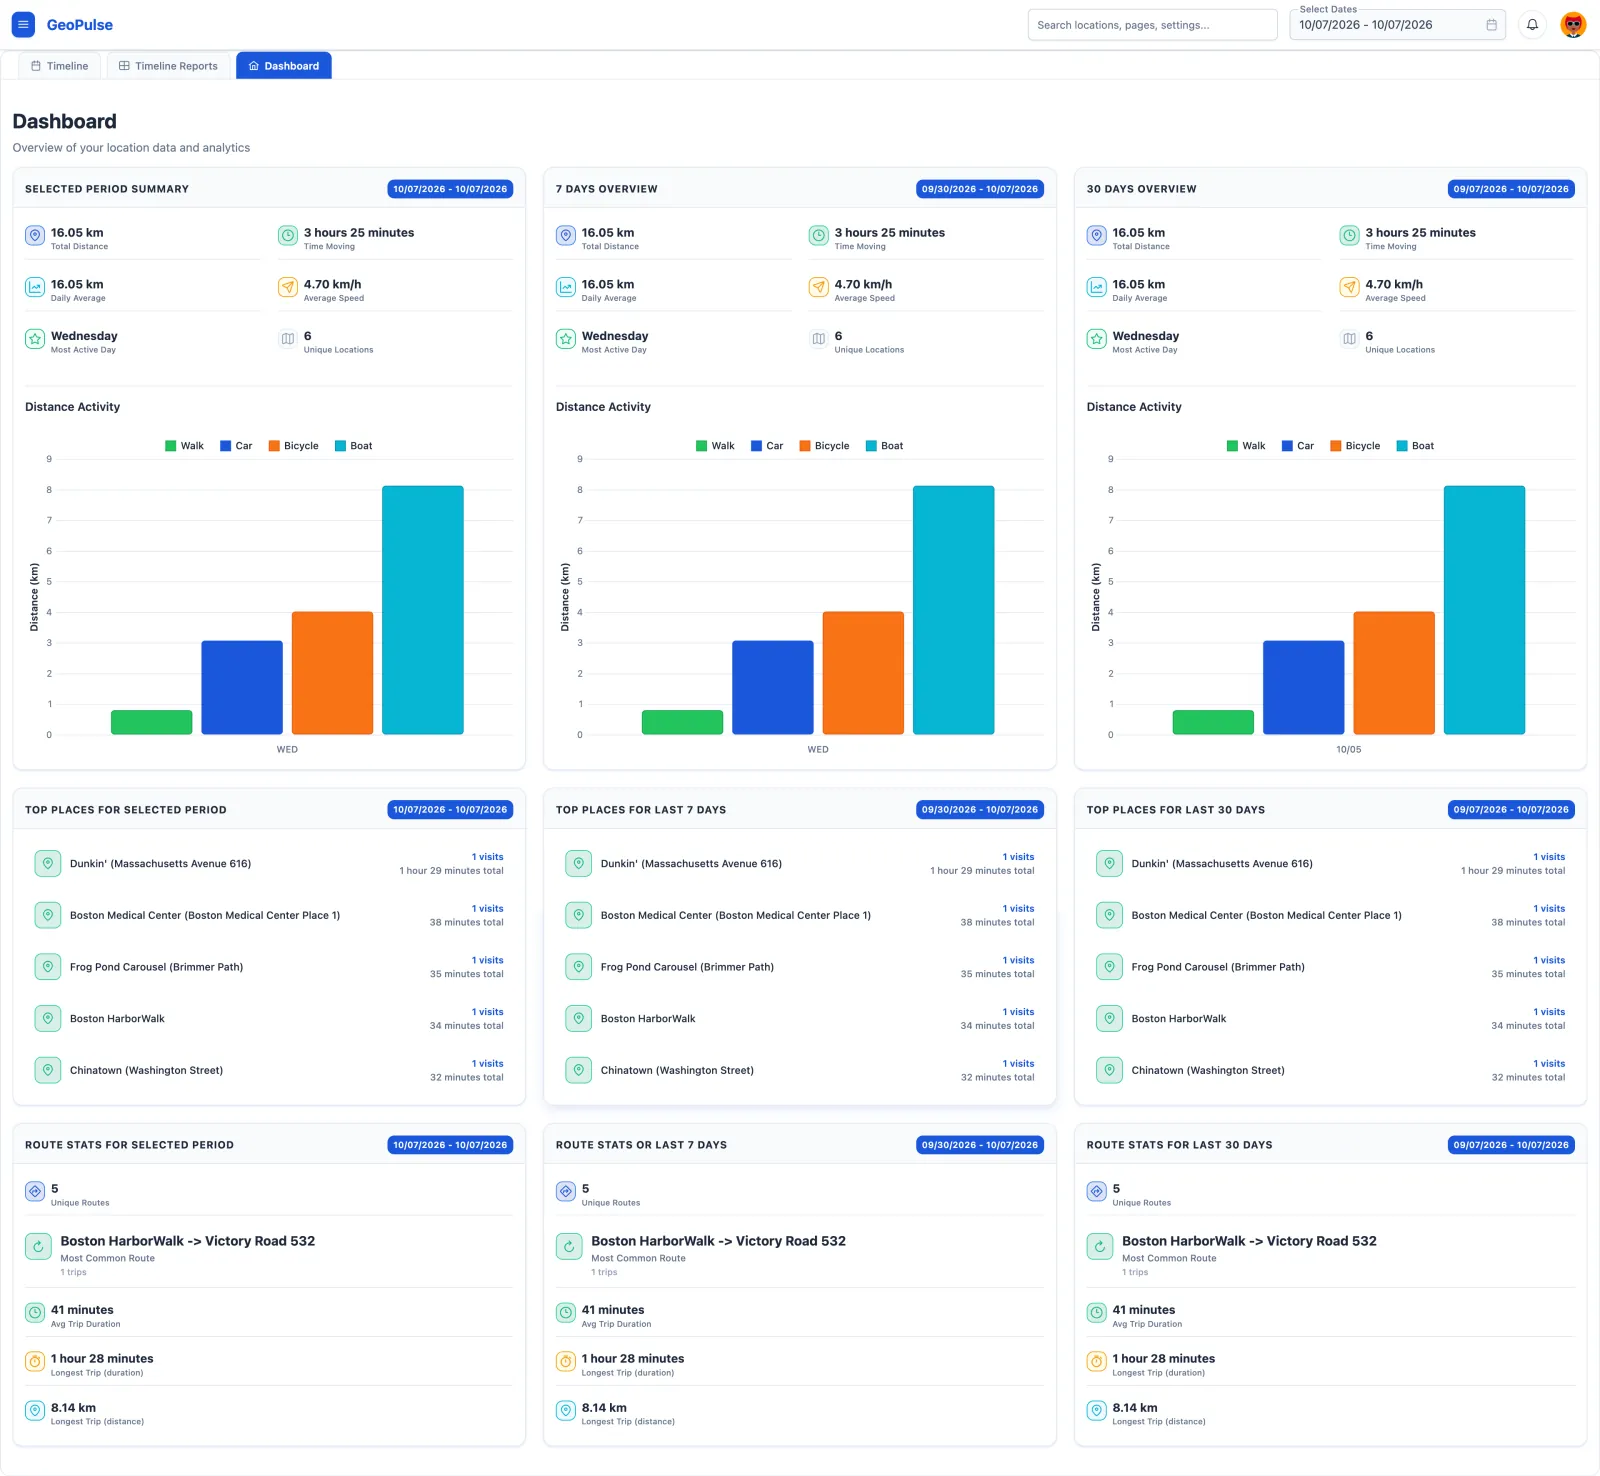Click Total Distance icon in Selected Period Summary
This screenshot has width=1600, height=1476.
pos(35,236)
